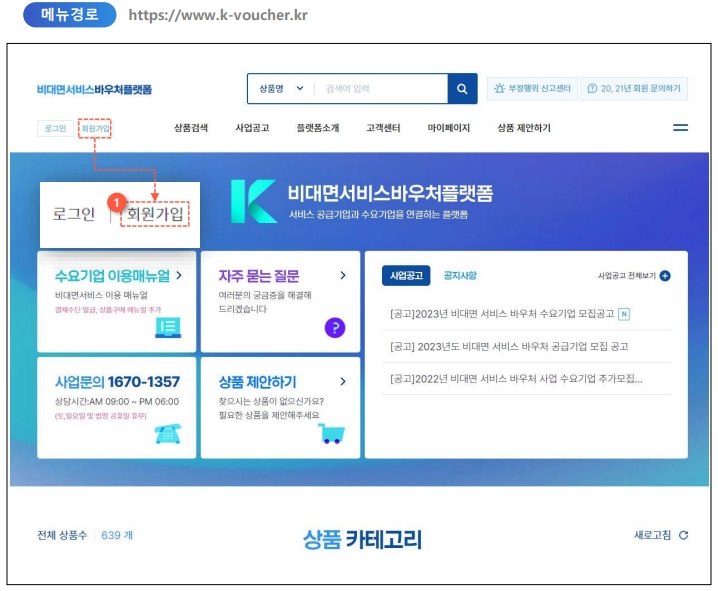Select the 사업공고 tab
Viewport: 718px width, 591px height.
click(406, 276)
